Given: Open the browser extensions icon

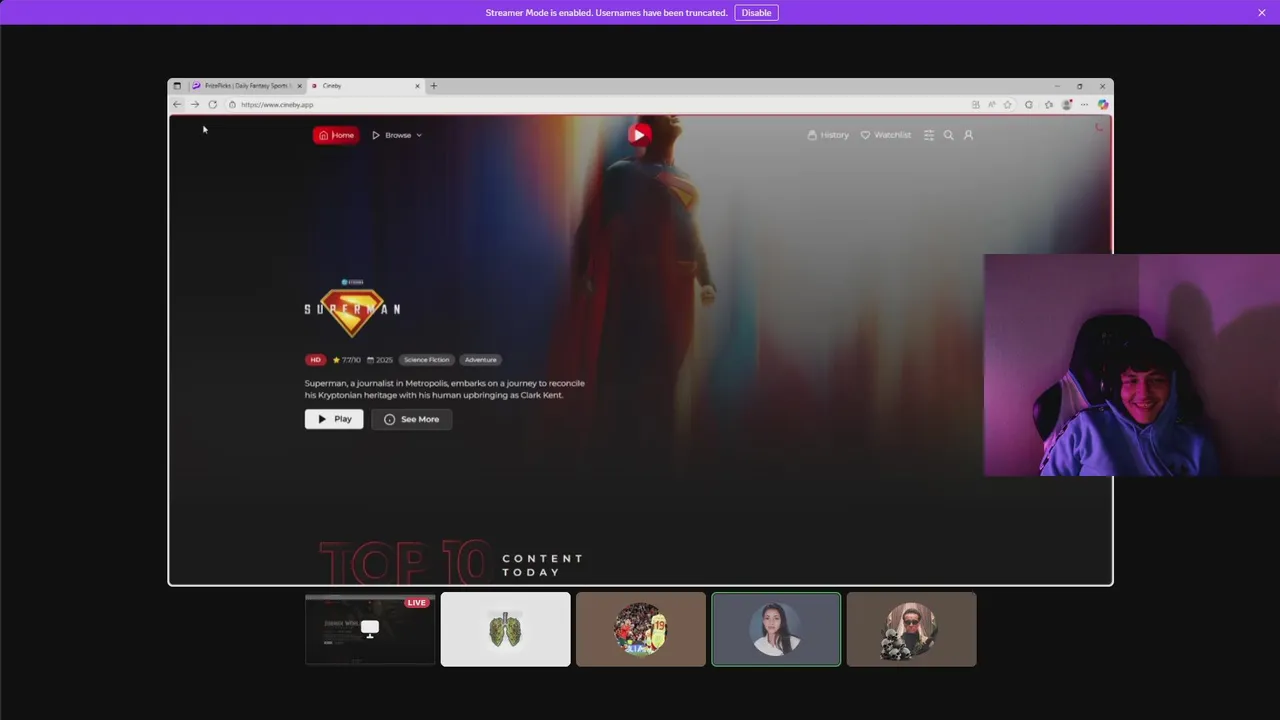Looking at the screenshot, I should pos(1029,105).
